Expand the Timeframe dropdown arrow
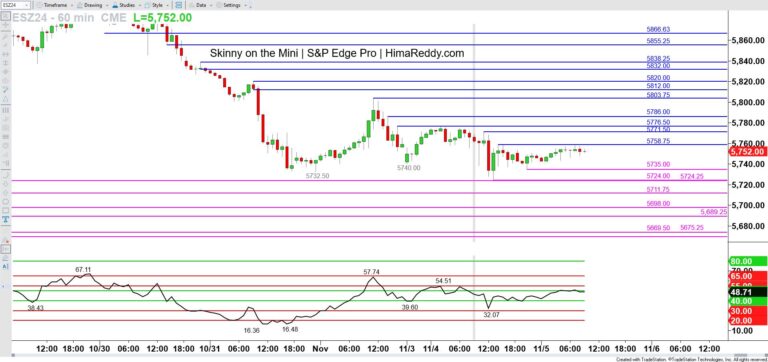 click(x=72, y=5)
